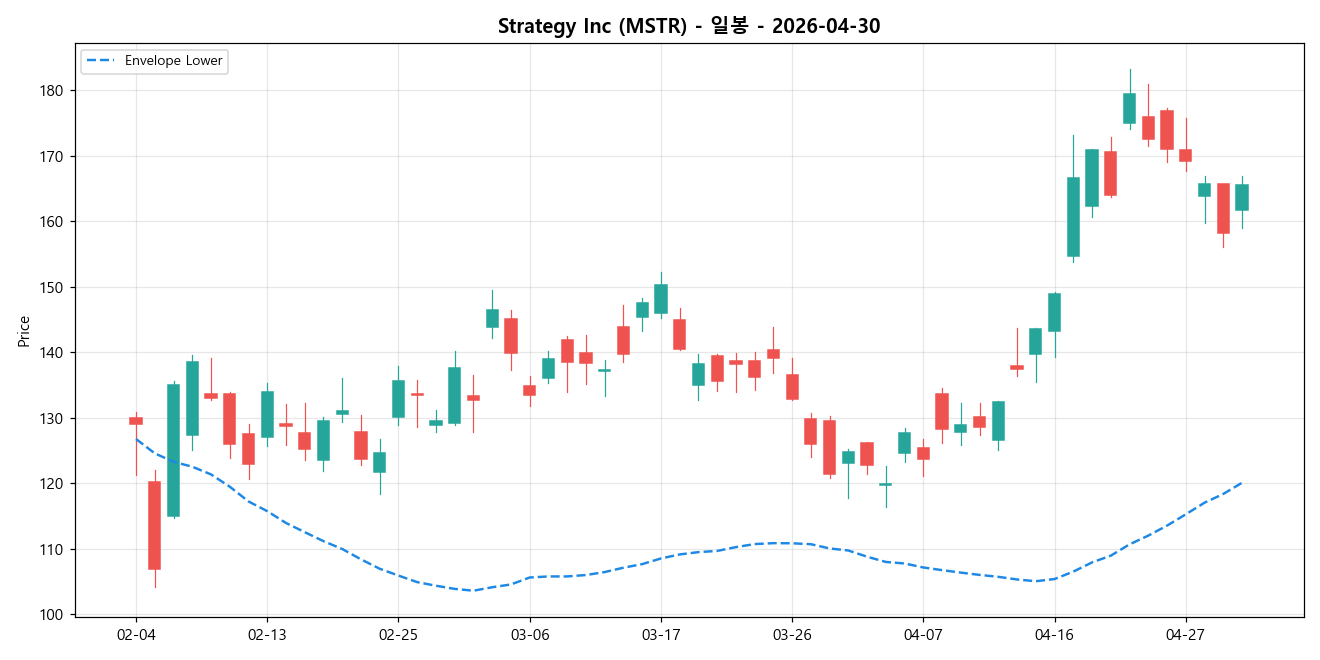Screen dimensions: 1320x660
Task: Click the 04-16 date label
Action: (x=1054, y=635)
